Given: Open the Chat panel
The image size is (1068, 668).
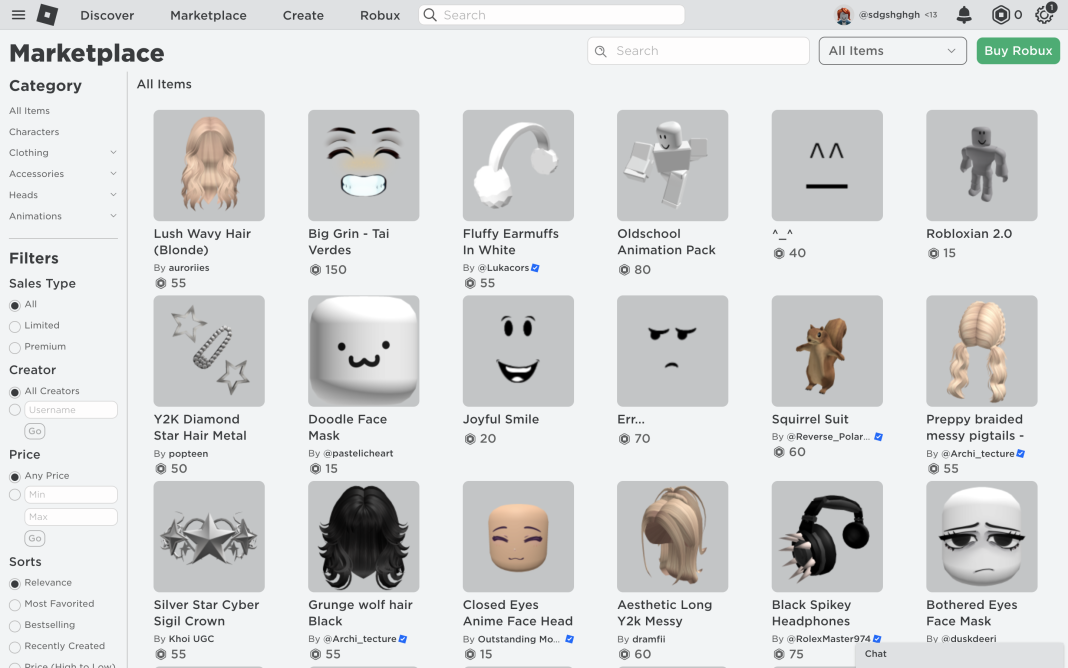Looking at the screenshot, I should [x=959, y=654].
